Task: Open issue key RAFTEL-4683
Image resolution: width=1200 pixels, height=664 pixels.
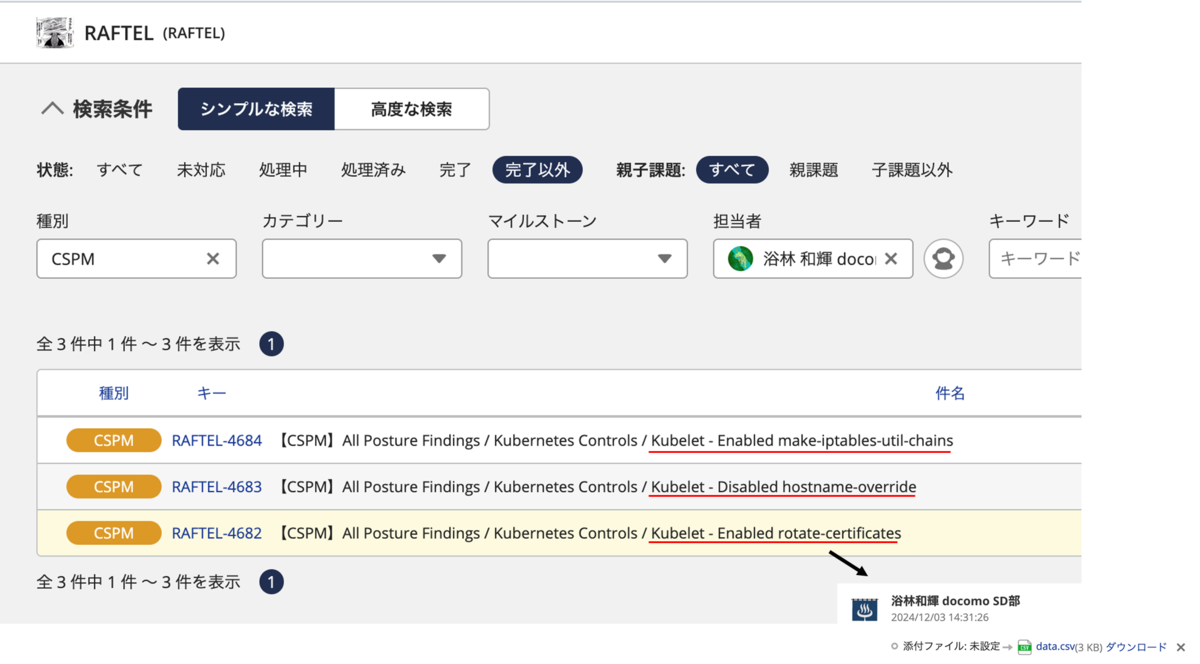Action: [217, 487]
